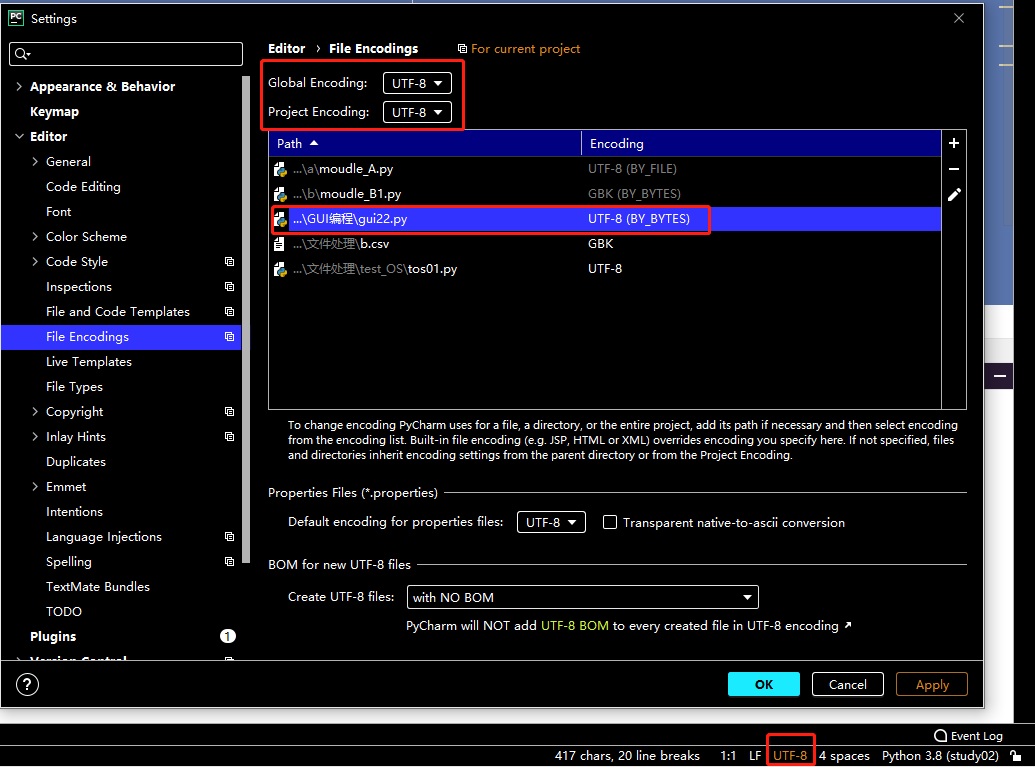Click the remove path minus icon

click(x=954, y=169)
